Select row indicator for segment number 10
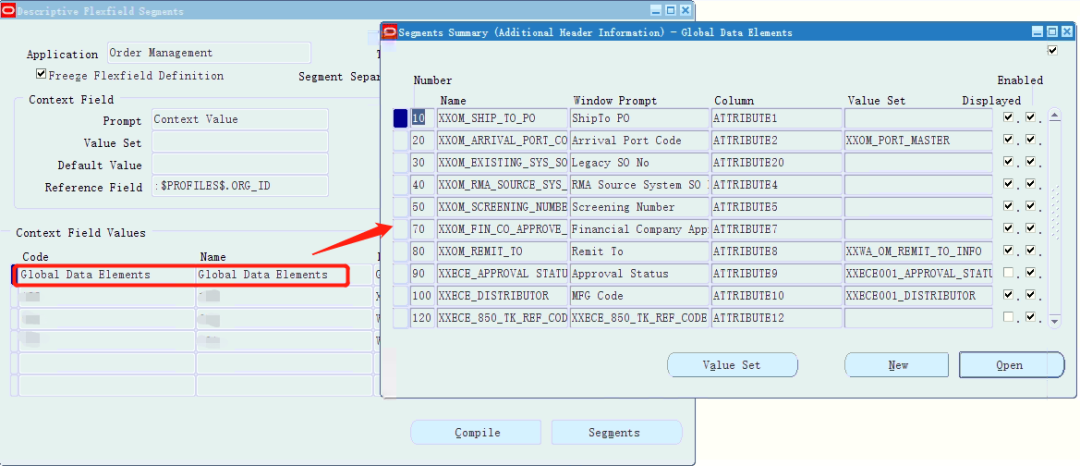This screenshot has width=1080, height=466. [400, 118]
